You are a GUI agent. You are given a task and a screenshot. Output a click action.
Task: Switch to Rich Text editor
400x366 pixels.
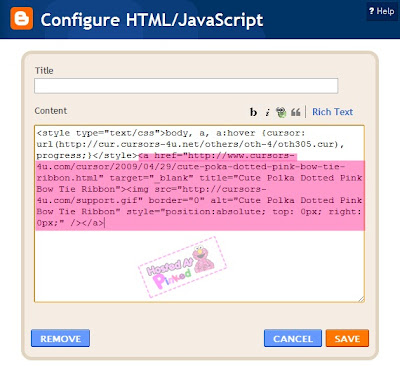332,112
